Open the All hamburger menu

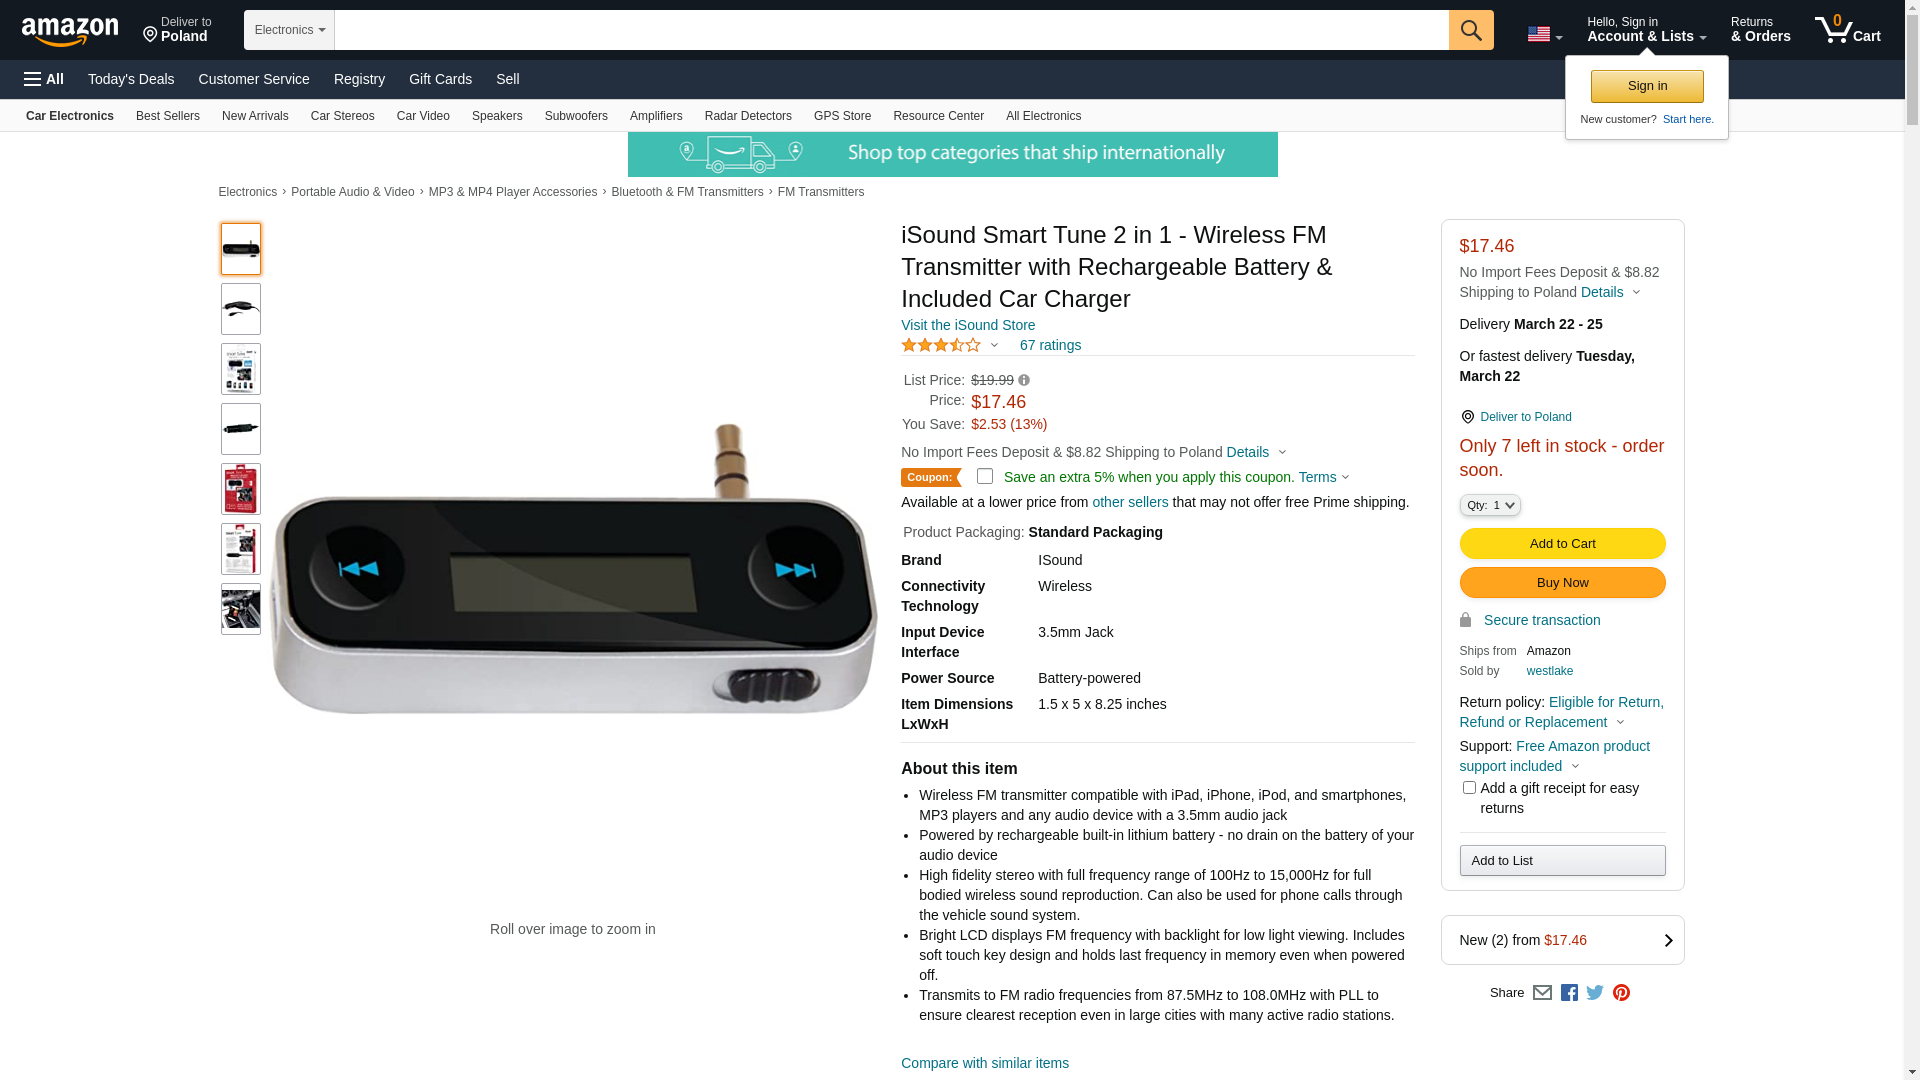44,79
